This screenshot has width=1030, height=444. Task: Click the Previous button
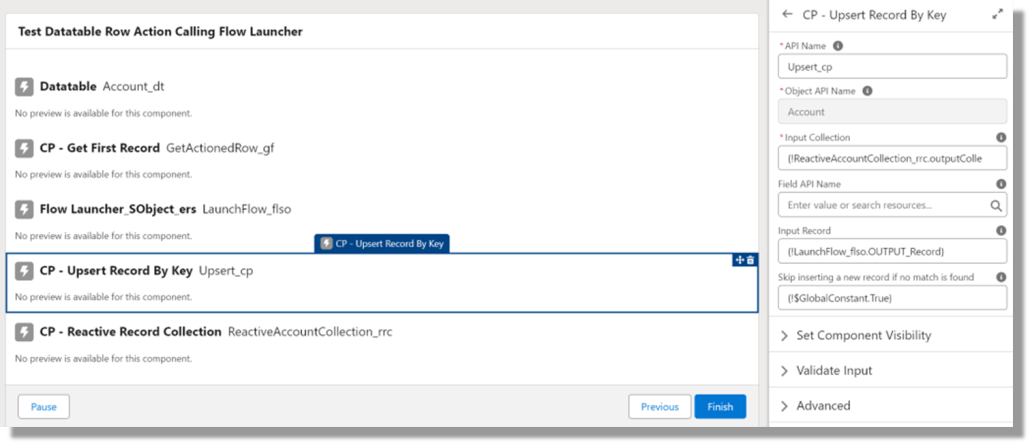point(659,407)
